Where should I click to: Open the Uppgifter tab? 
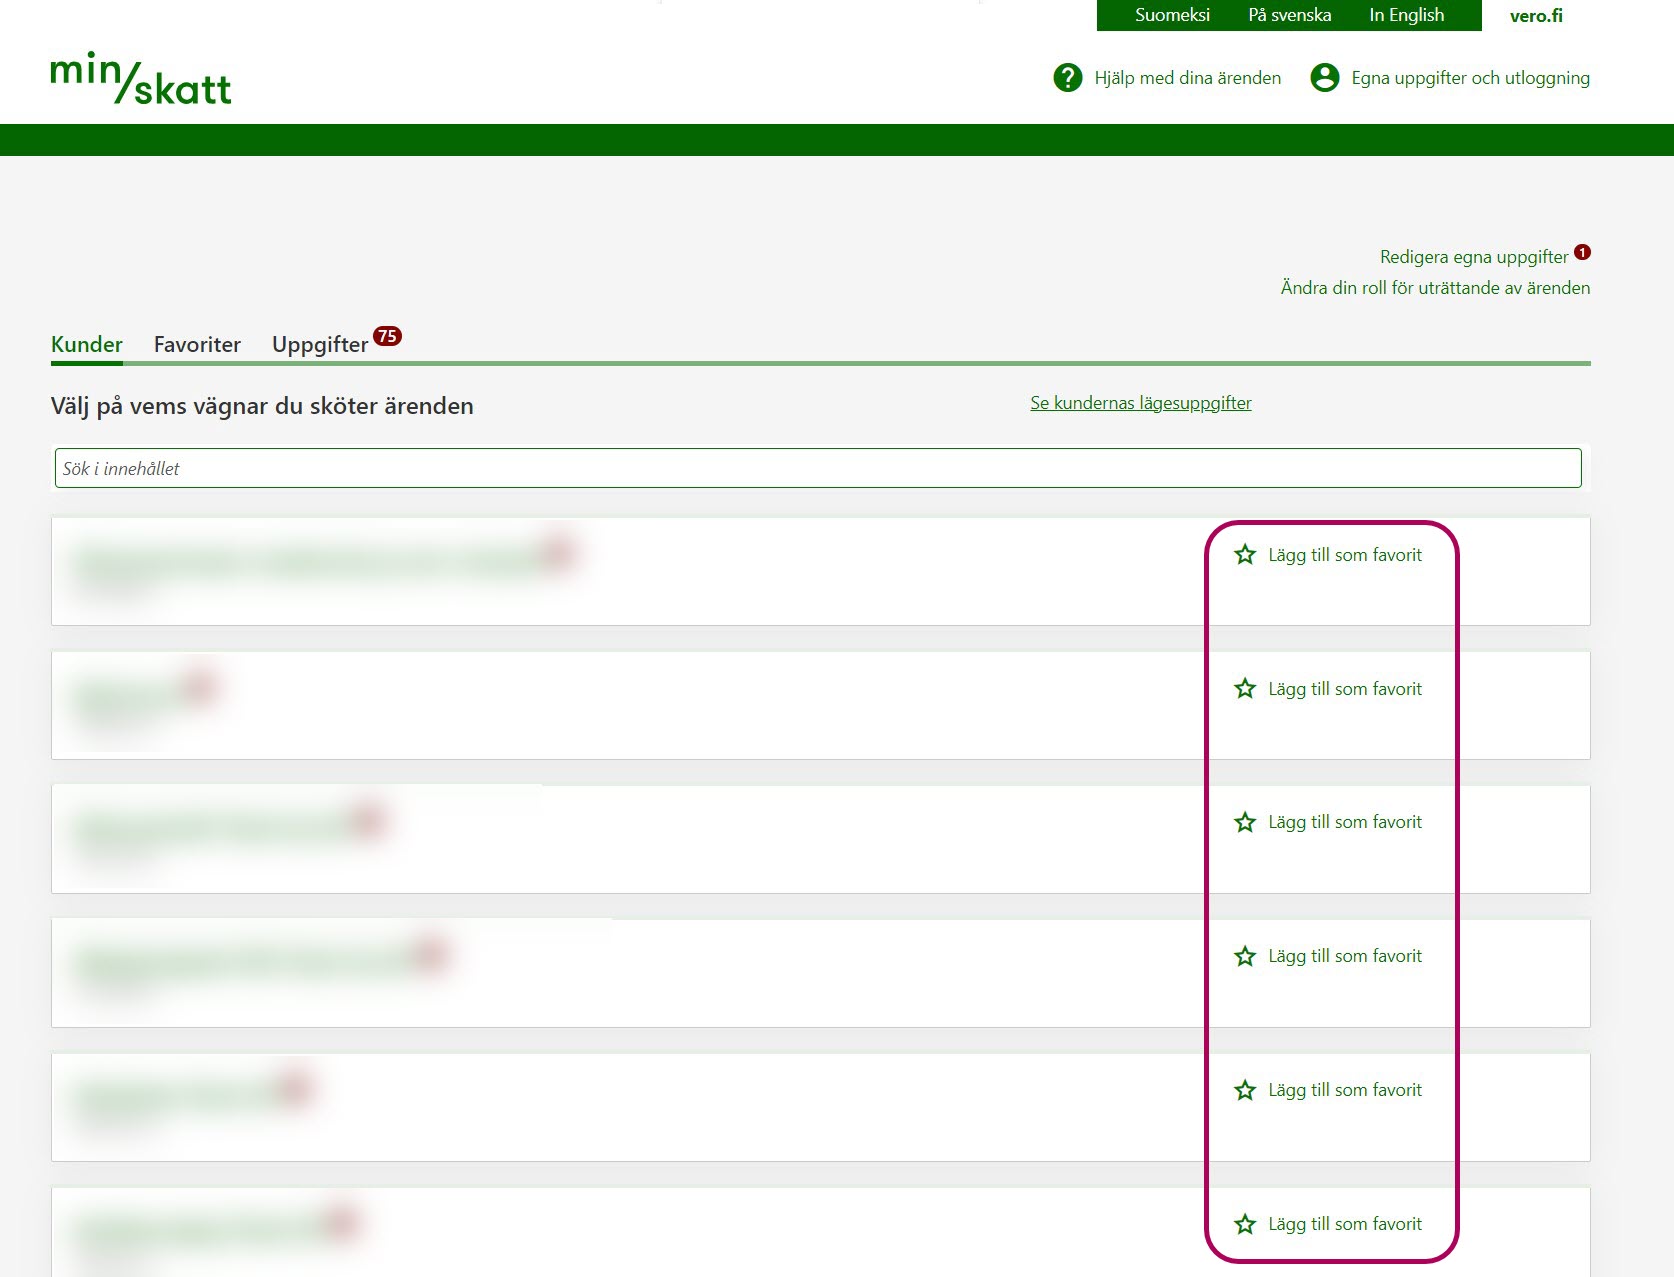tap(320, 345)
